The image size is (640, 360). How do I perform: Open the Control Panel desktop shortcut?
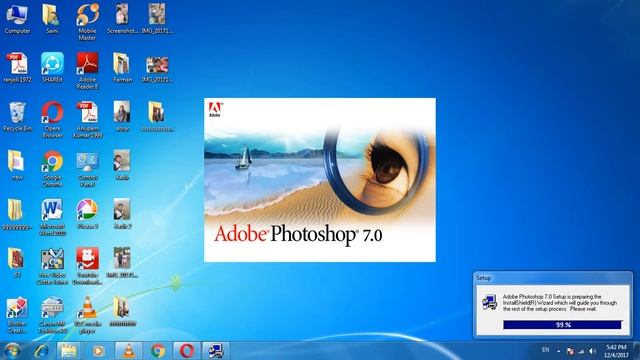point(87,169)
